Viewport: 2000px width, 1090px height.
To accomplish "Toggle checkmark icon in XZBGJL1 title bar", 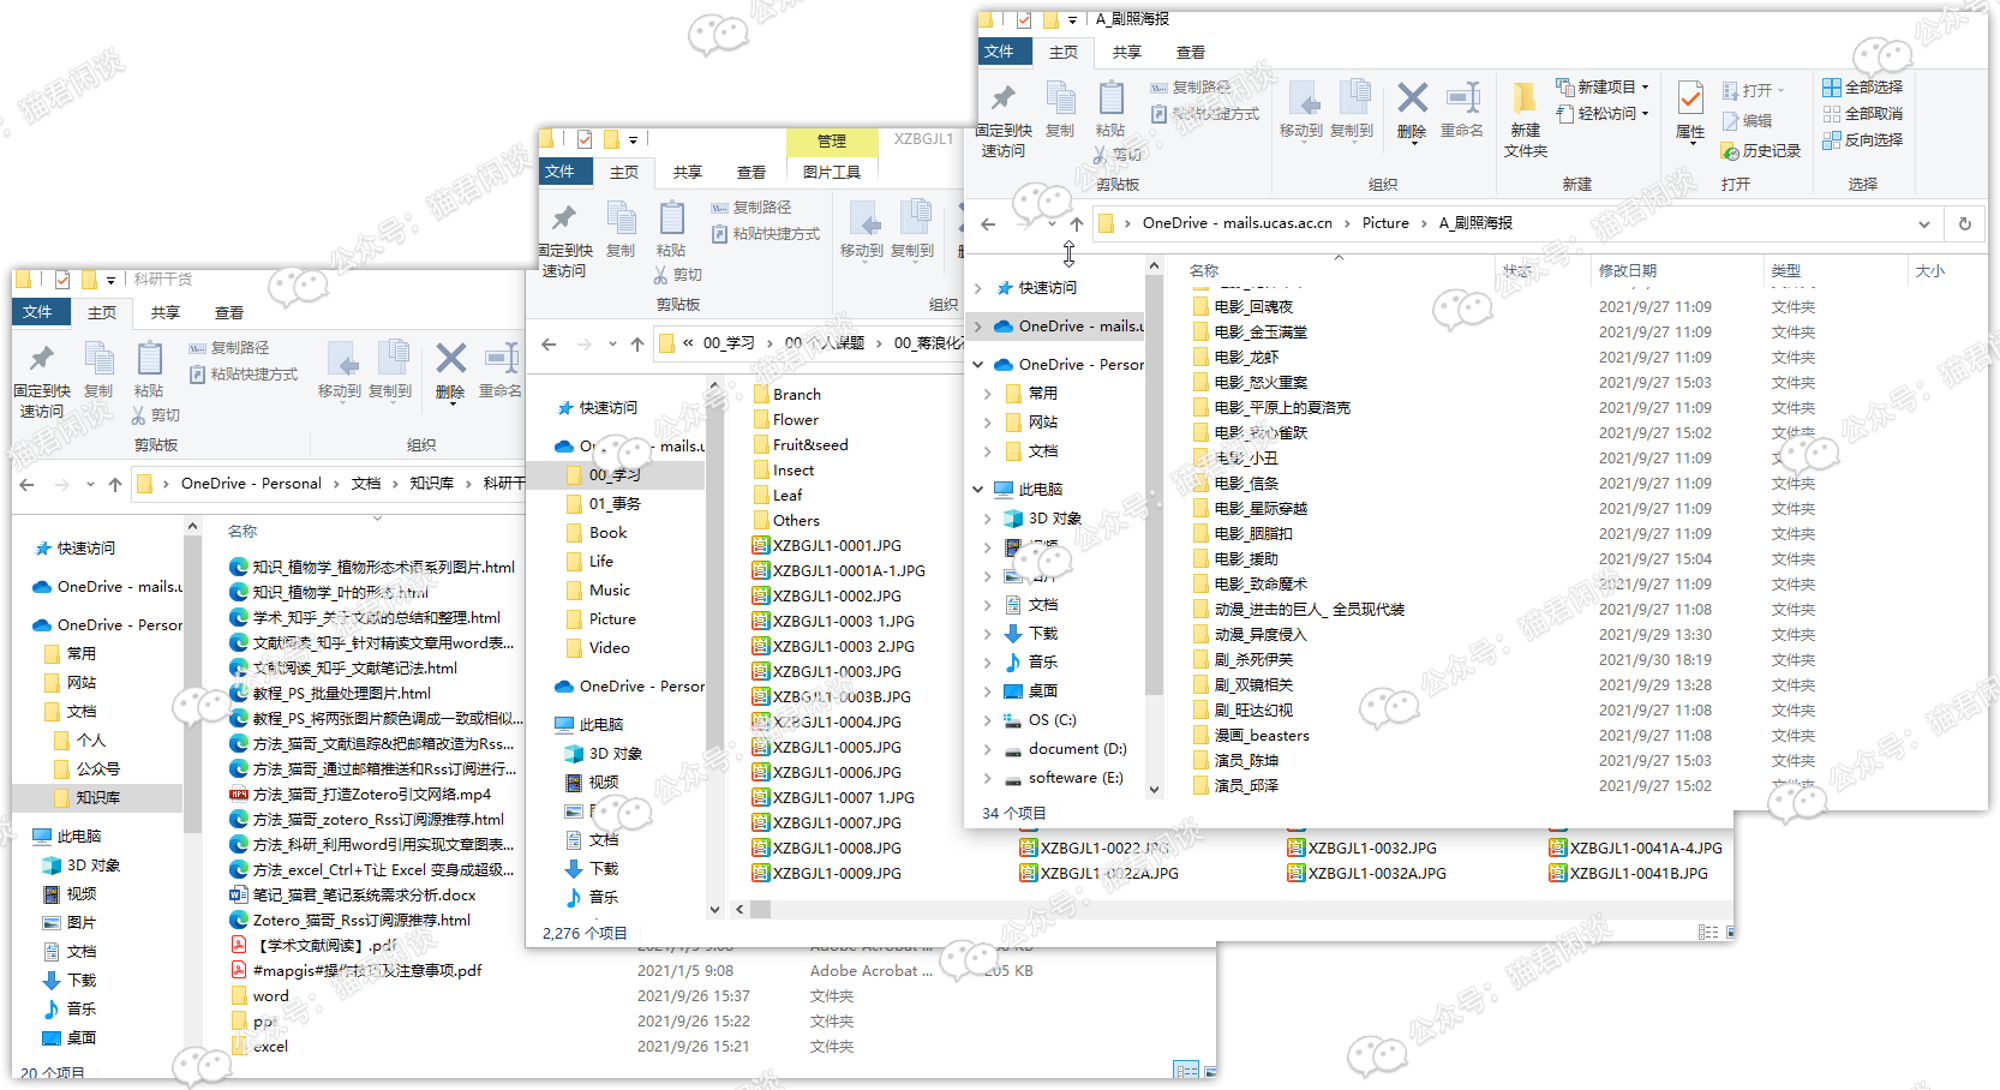I will [x=585, y=139].
